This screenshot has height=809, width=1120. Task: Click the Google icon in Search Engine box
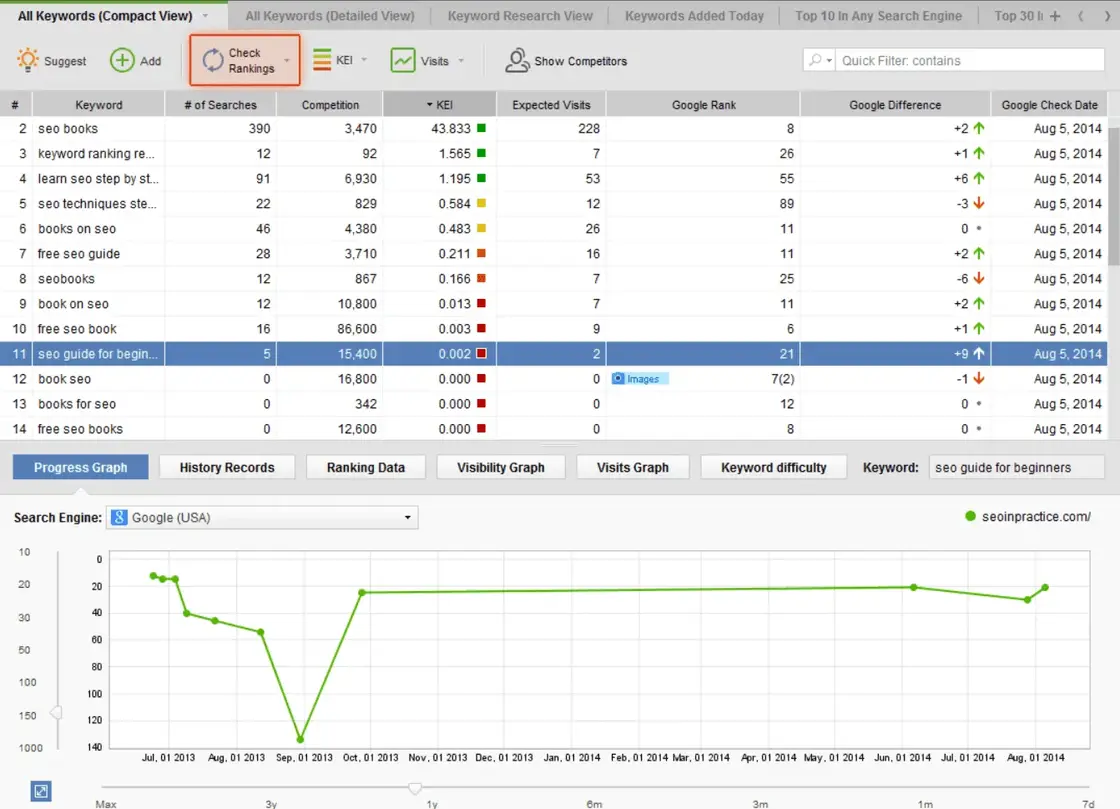pos(119,518)
